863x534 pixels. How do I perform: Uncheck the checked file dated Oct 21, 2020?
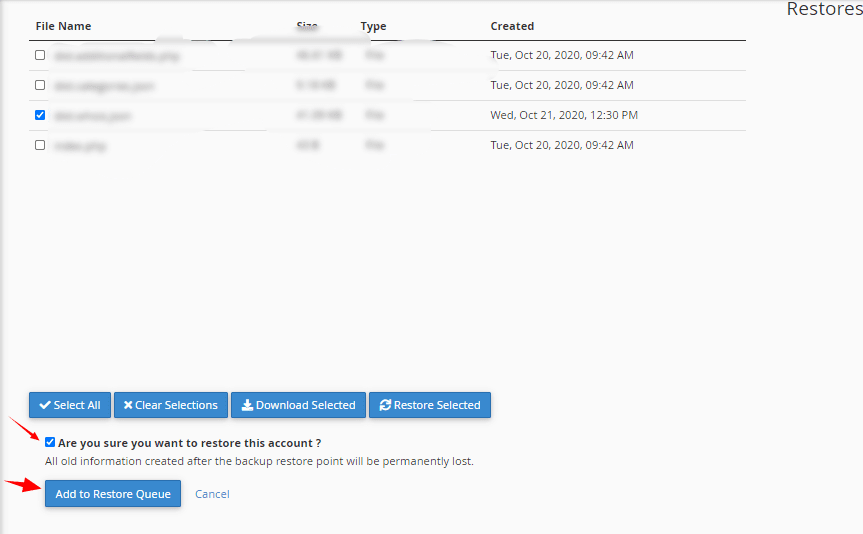[x=40, y=115]
